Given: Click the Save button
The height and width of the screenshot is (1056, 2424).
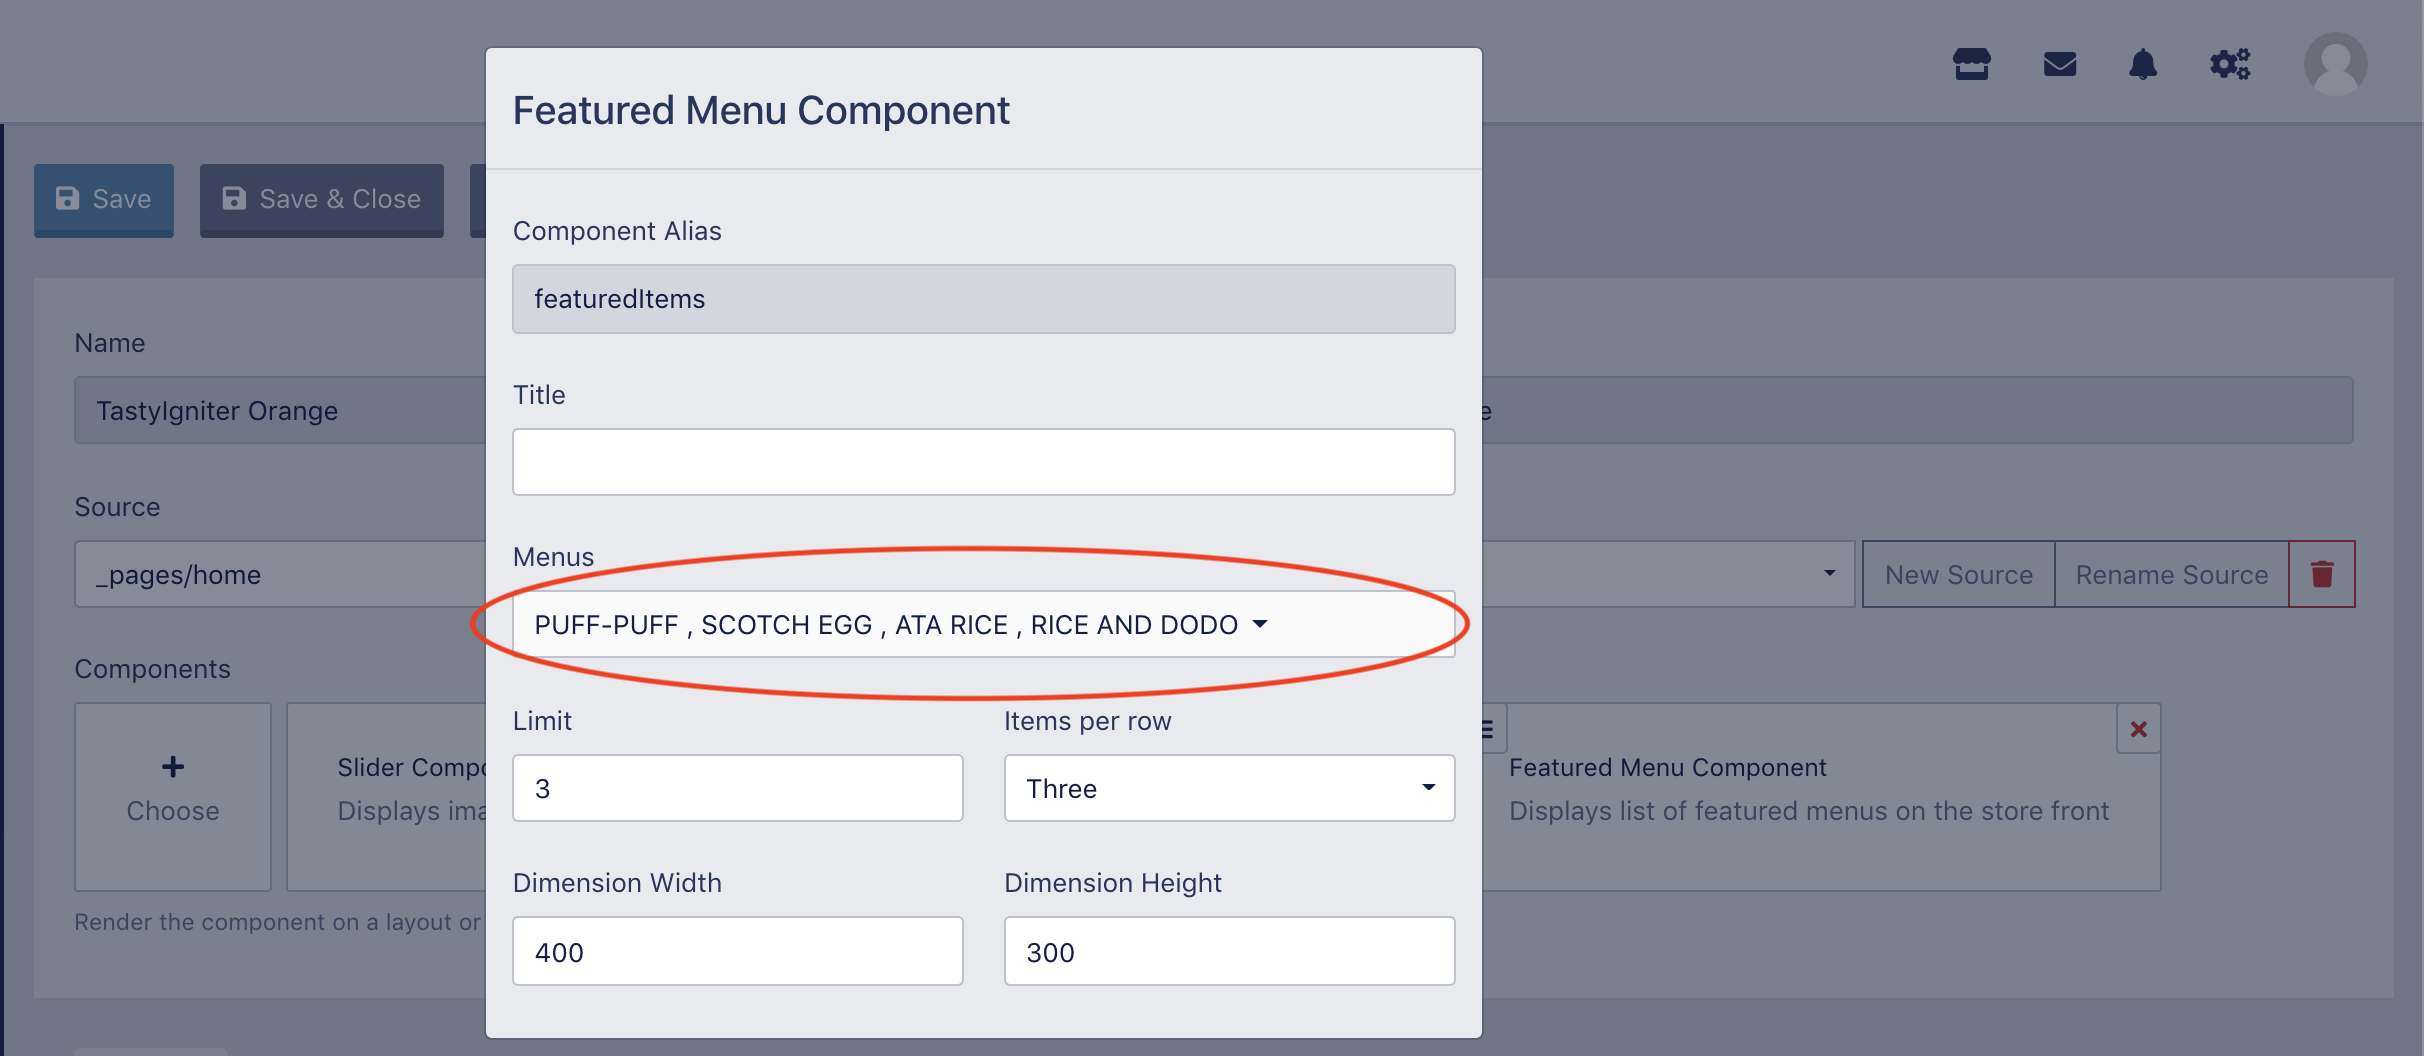Looking at the screenshot, I should point(104,199).
